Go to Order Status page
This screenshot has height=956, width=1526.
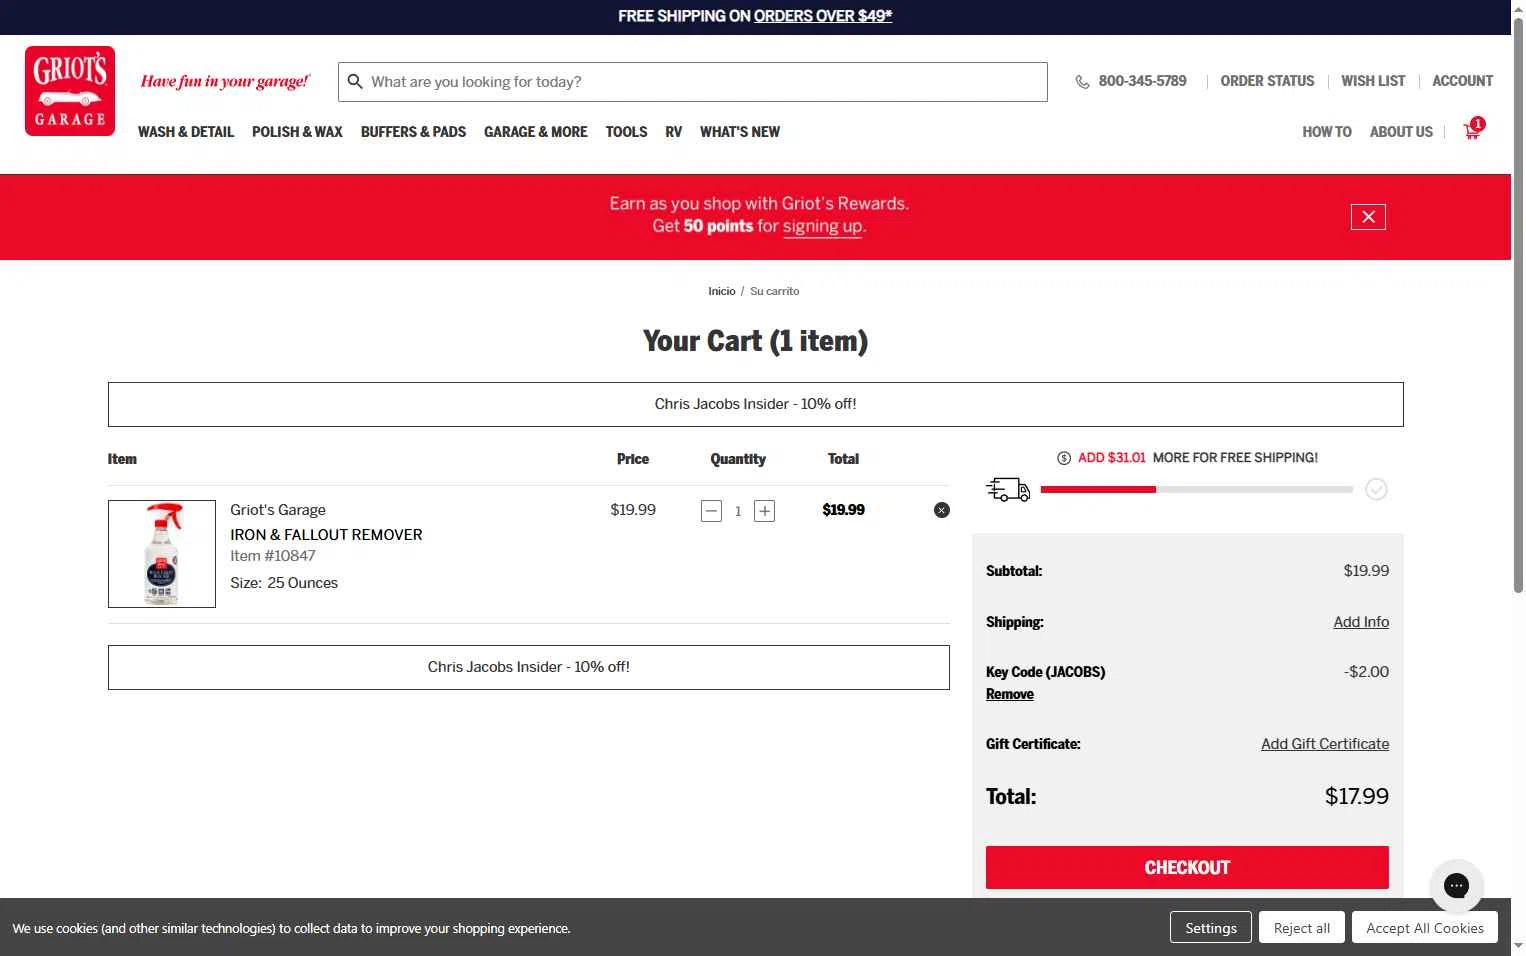pos(1267,81)
